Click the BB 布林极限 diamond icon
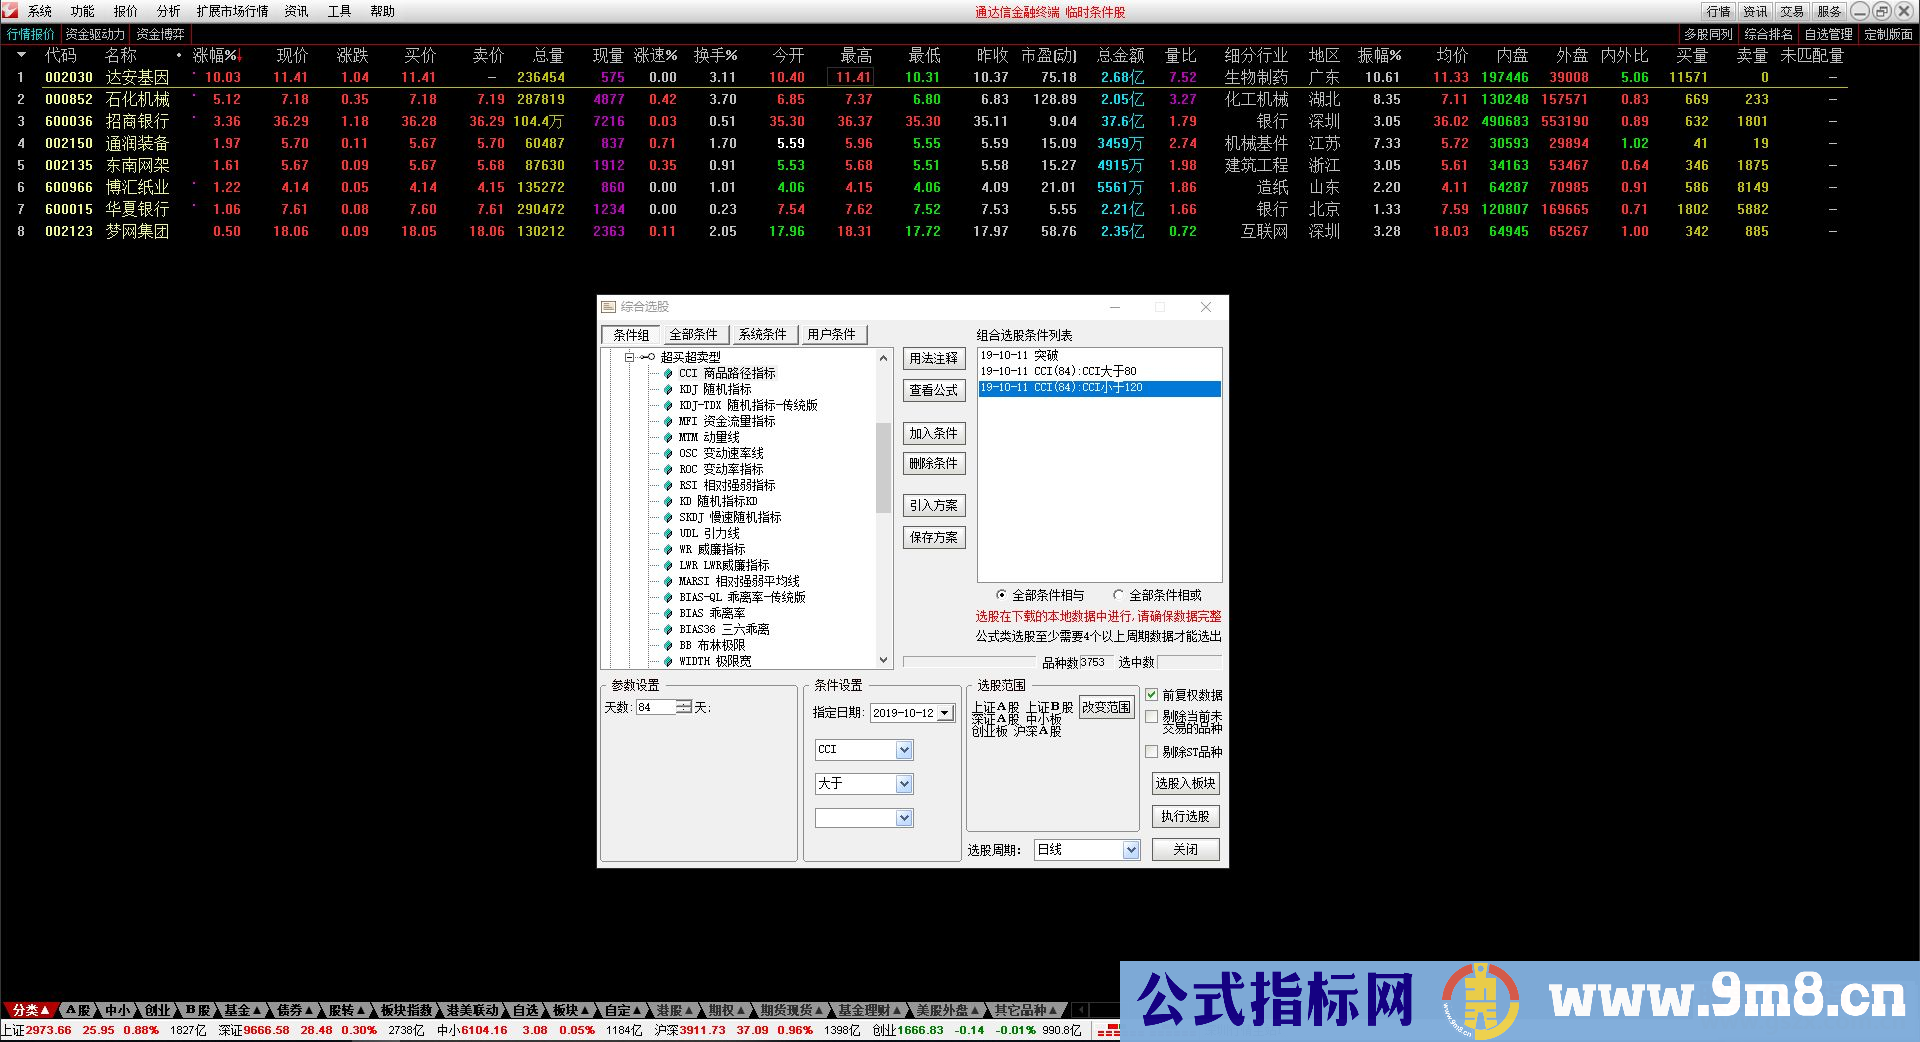 pos(668,645)
